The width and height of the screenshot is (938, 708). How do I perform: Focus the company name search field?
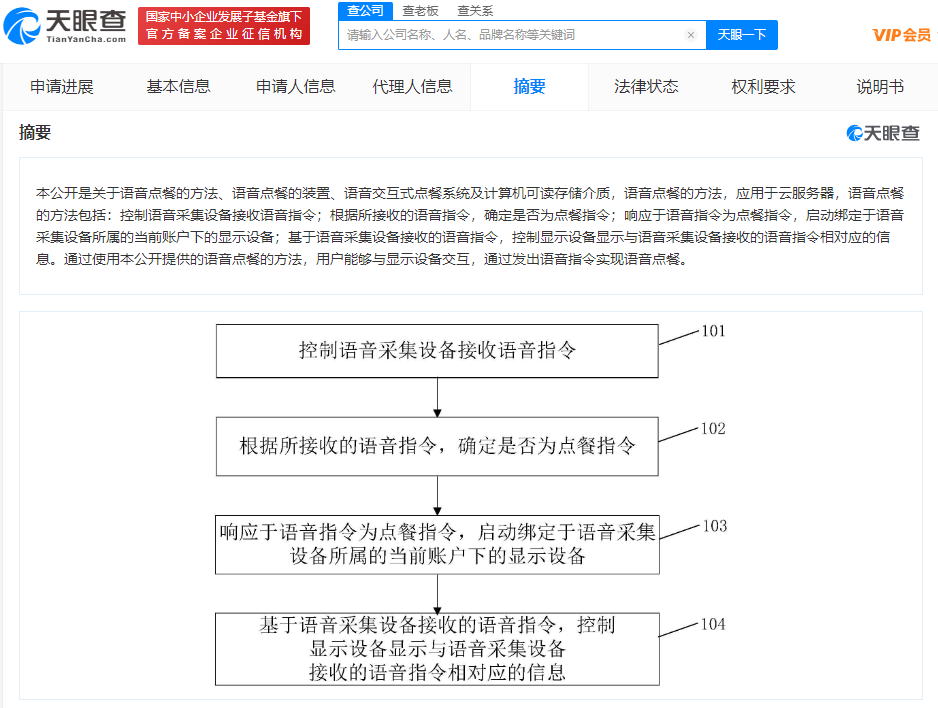point(512,35)
